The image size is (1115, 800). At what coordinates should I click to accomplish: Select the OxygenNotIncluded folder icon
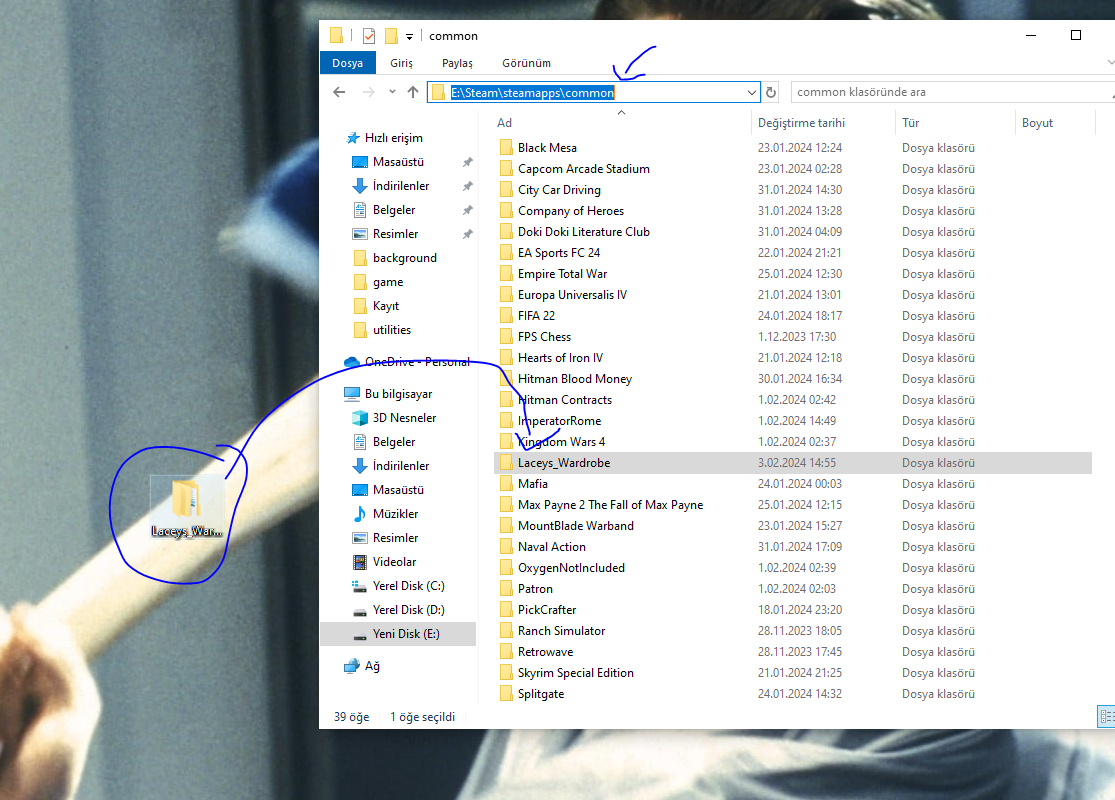pos(506,567)
